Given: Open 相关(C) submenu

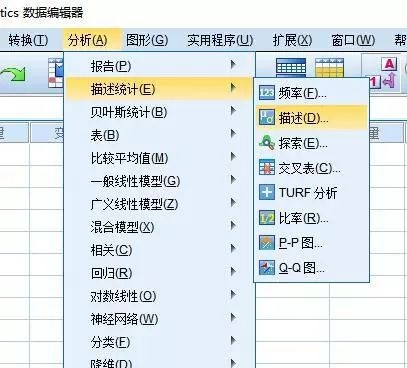Looking at the screenshot, I should (159, 250).
